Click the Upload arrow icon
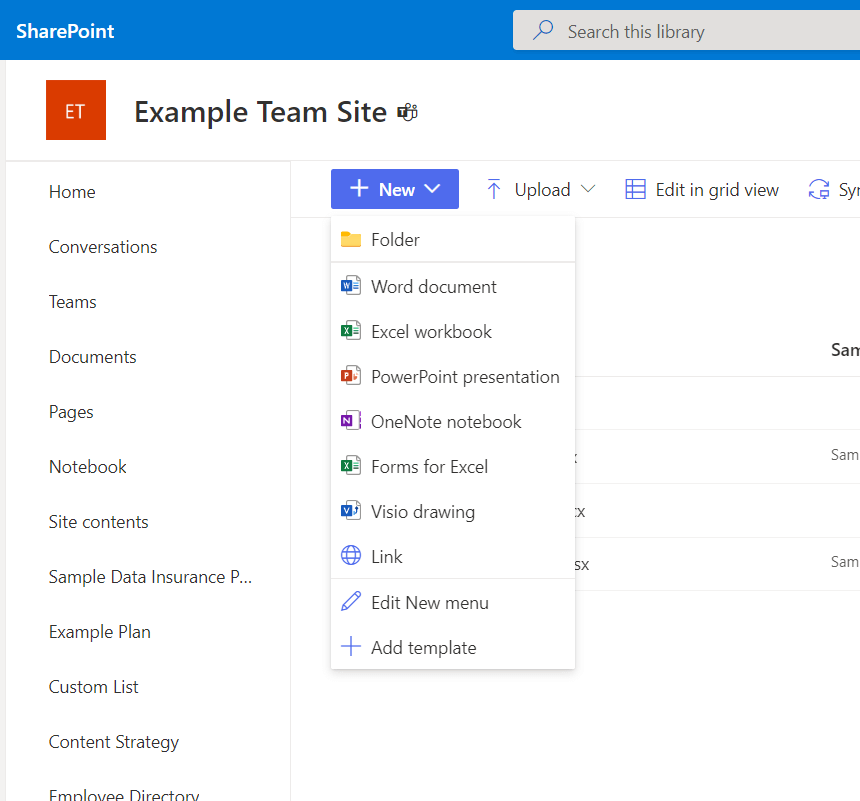This screenshot has width=860, height=801. pos(494,189)
